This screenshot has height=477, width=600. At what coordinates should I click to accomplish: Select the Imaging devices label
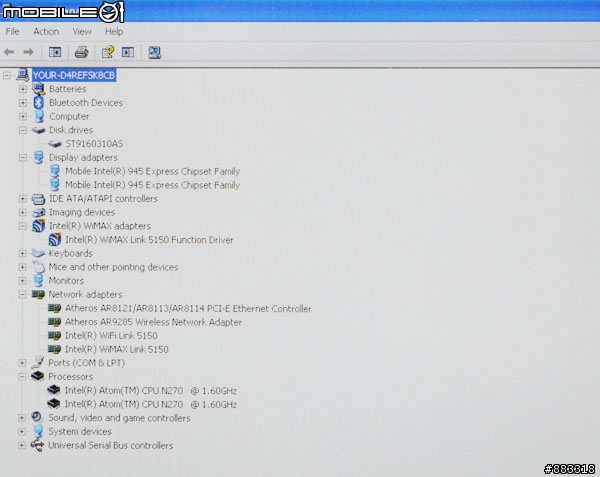82,212
